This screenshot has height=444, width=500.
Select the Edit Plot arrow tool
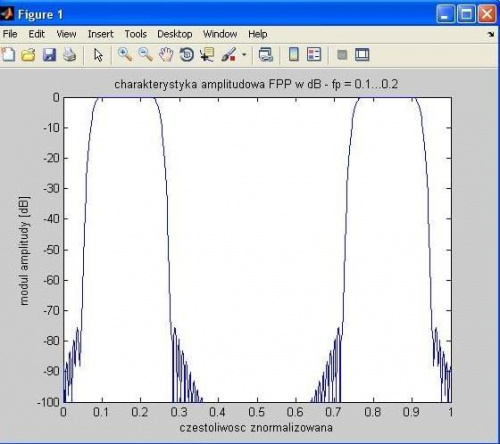(x=98, y=55)
